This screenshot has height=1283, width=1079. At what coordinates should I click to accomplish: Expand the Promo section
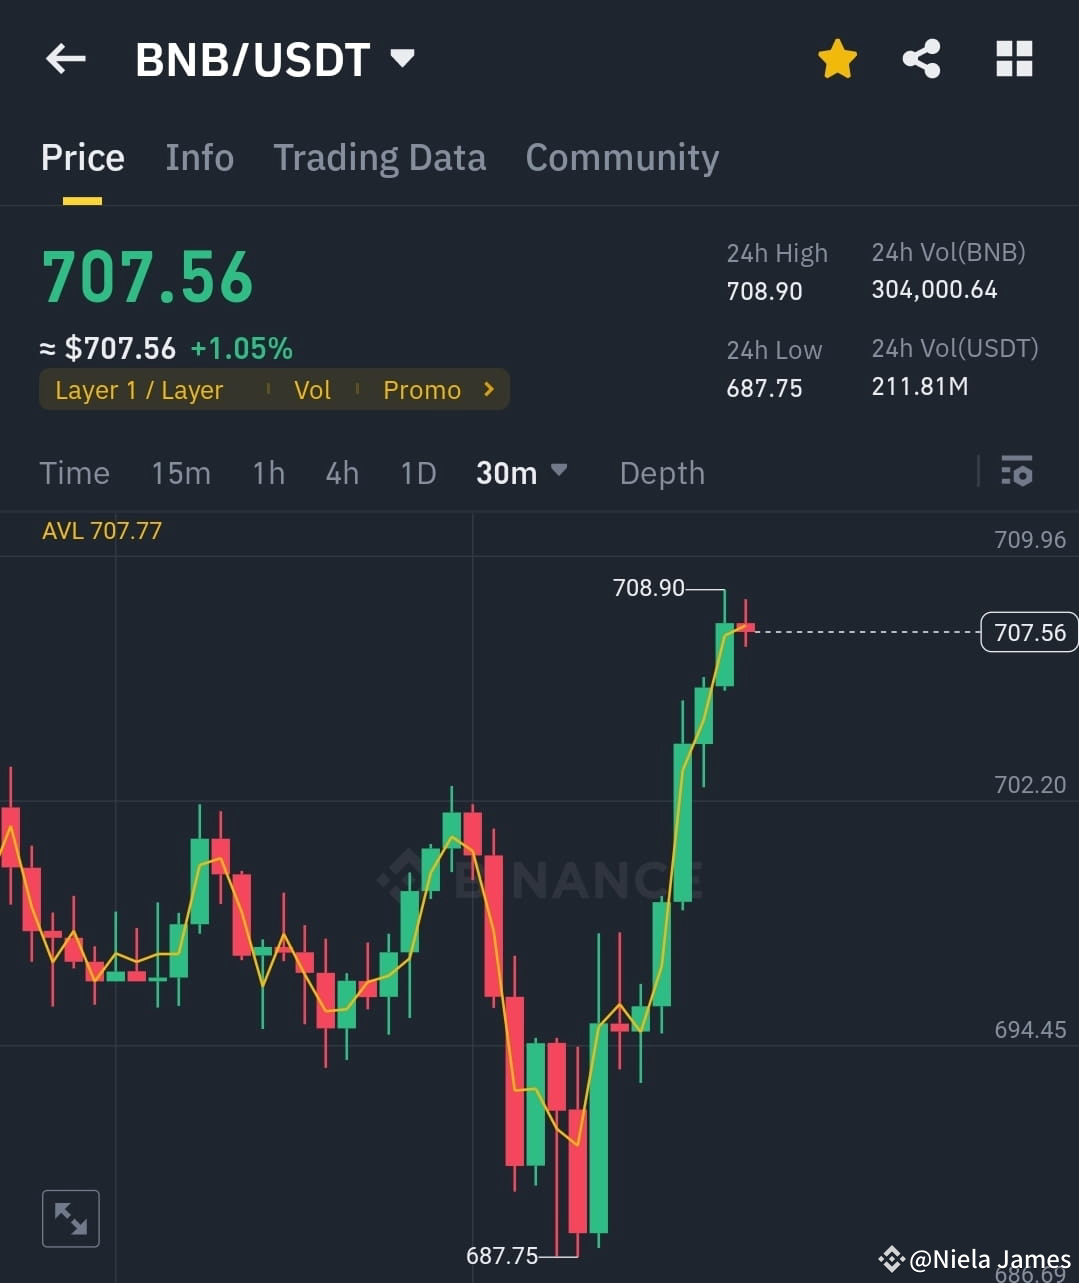[422, 389]
